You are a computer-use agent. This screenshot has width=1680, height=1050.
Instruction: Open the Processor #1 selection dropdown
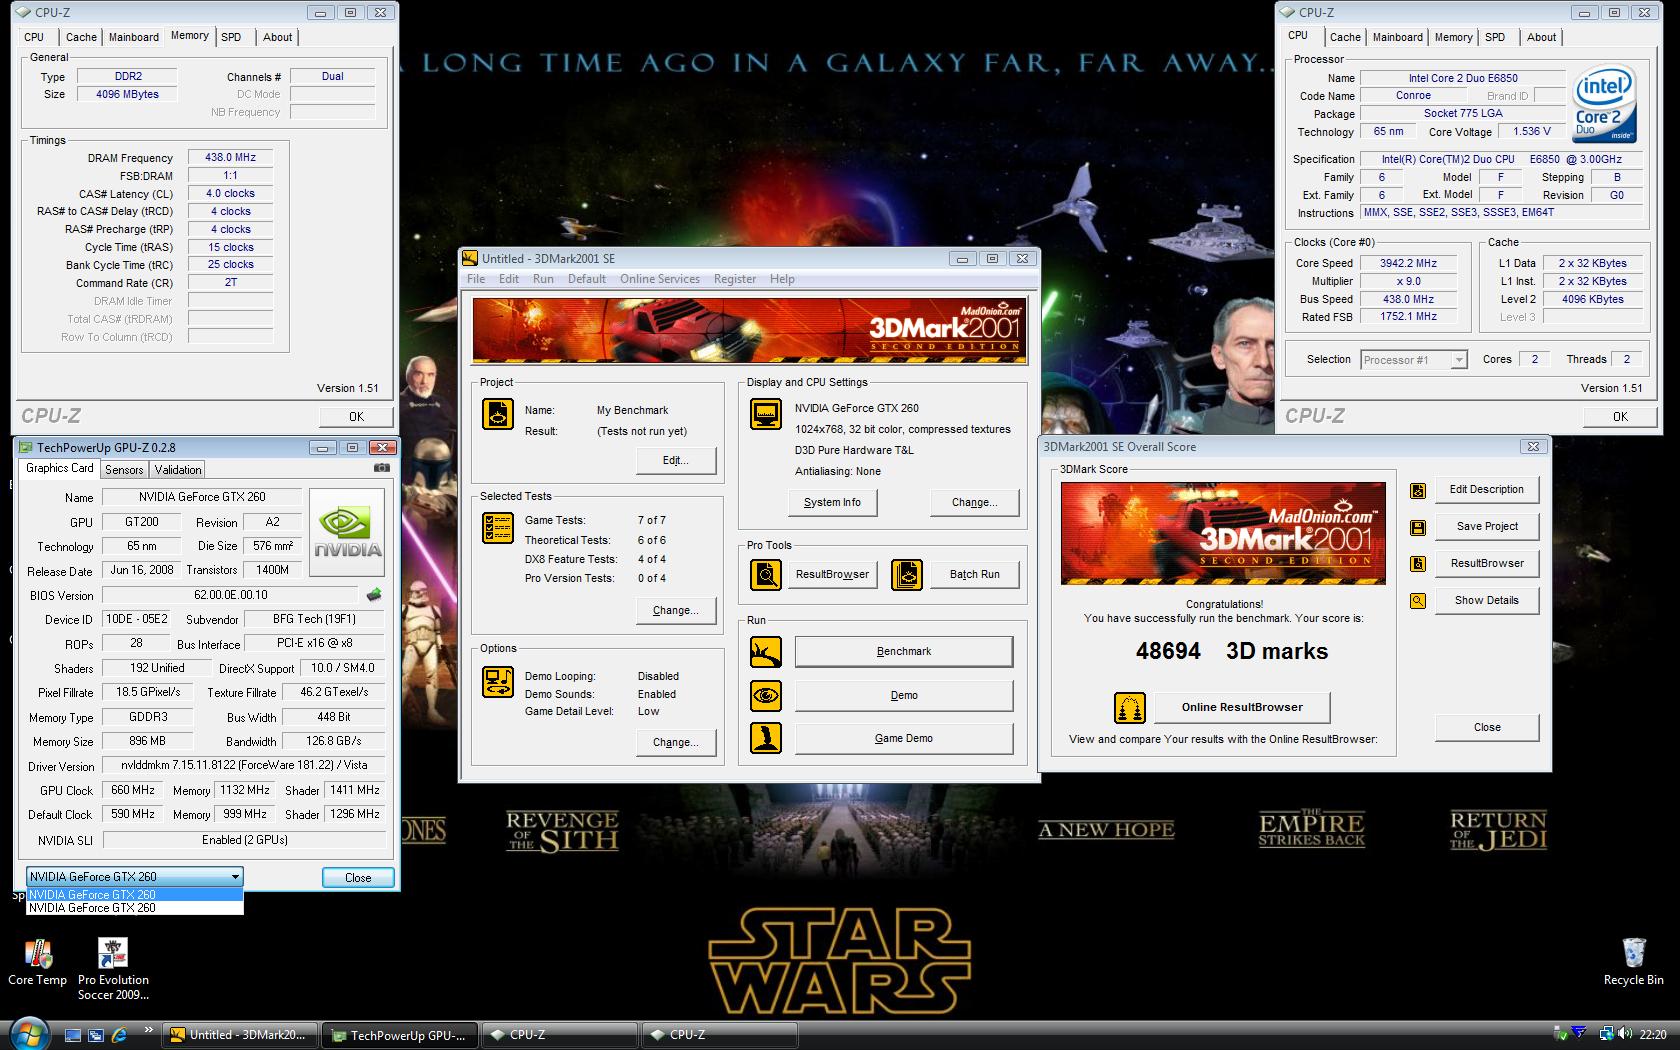coord(1413,360)
